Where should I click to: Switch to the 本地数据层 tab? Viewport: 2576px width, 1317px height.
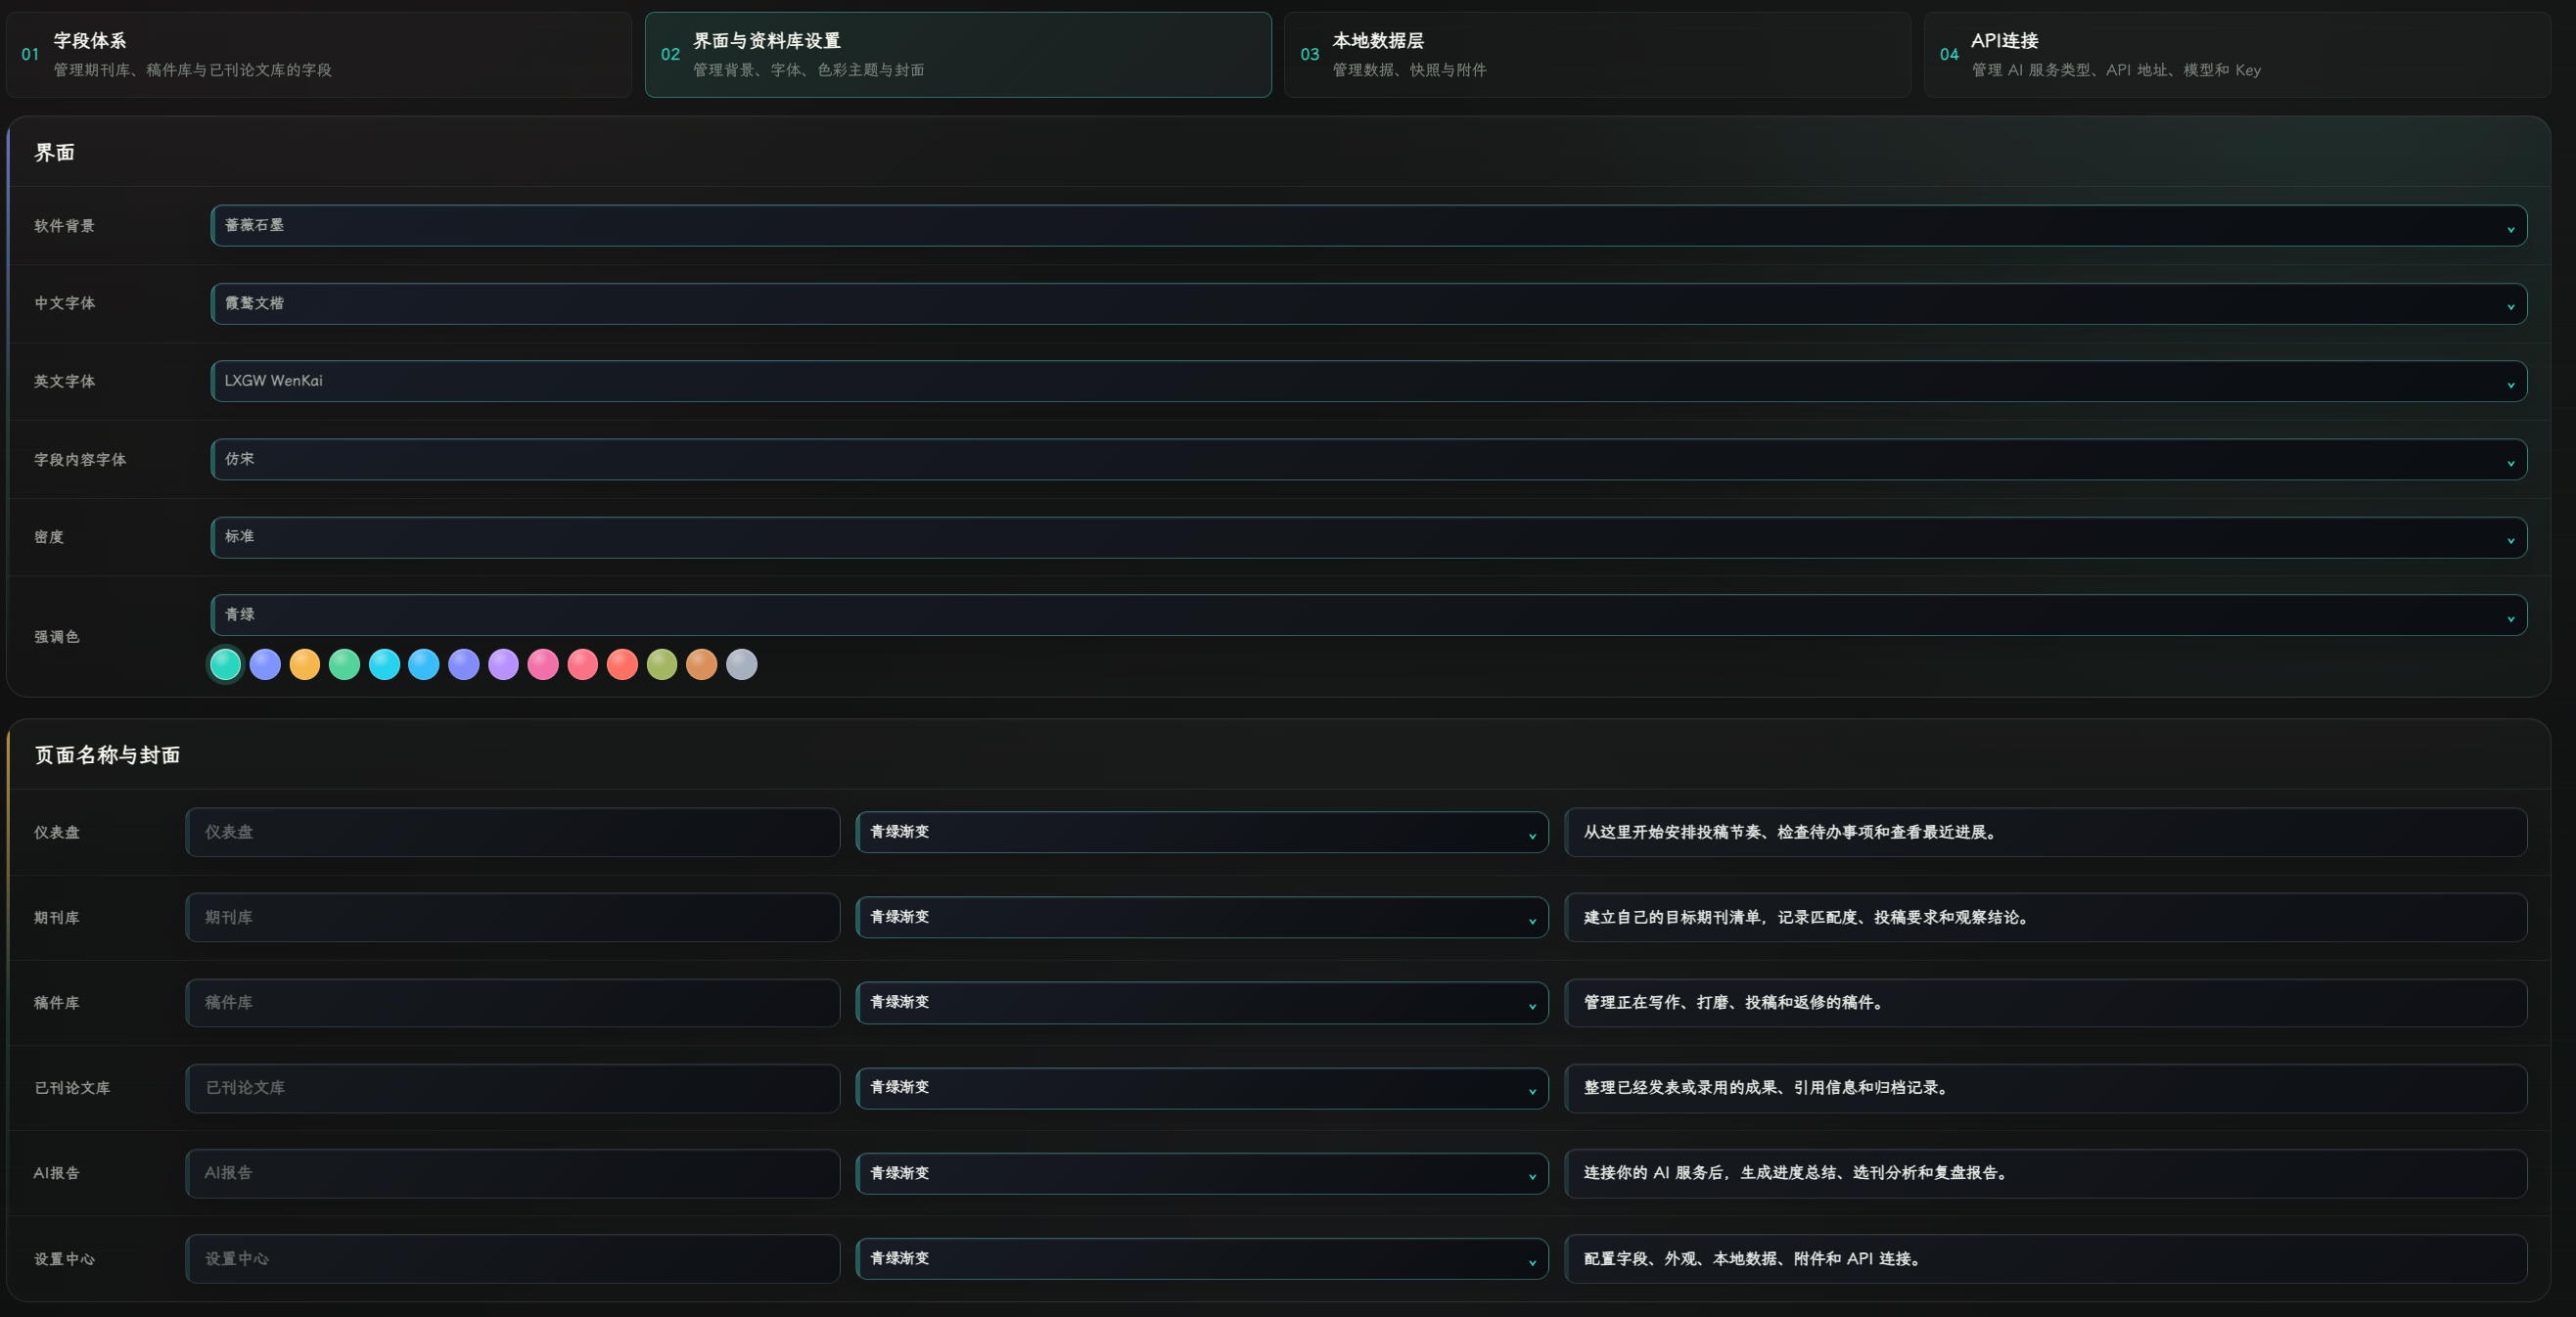(1597, 55)
